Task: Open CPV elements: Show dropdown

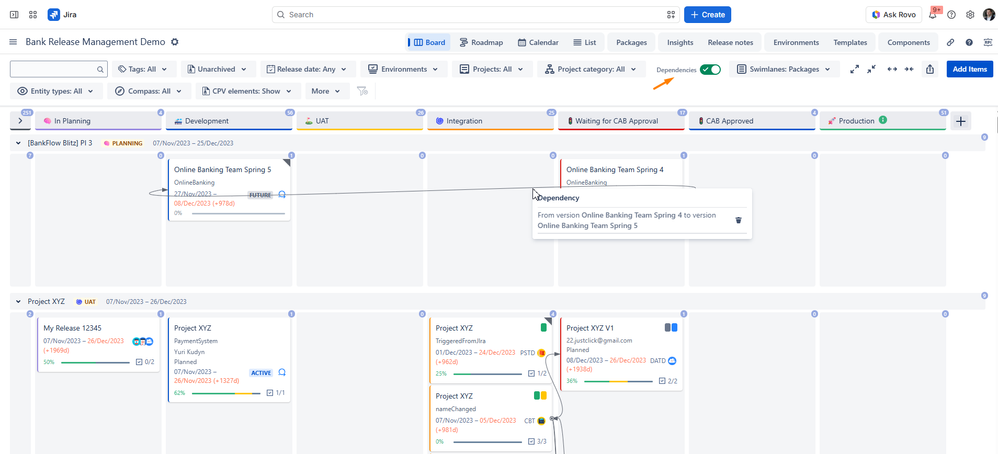Action: [248, 91]
